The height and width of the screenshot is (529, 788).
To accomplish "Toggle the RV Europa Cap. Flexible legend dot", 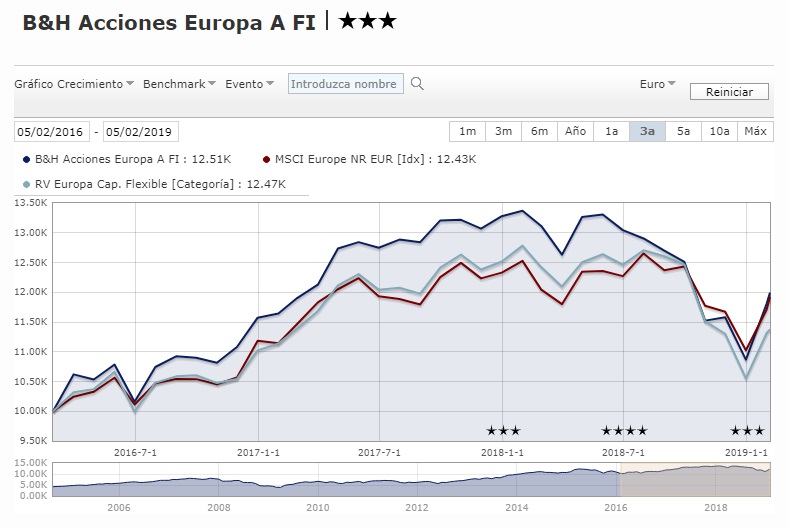I will [x=25, y=184].
